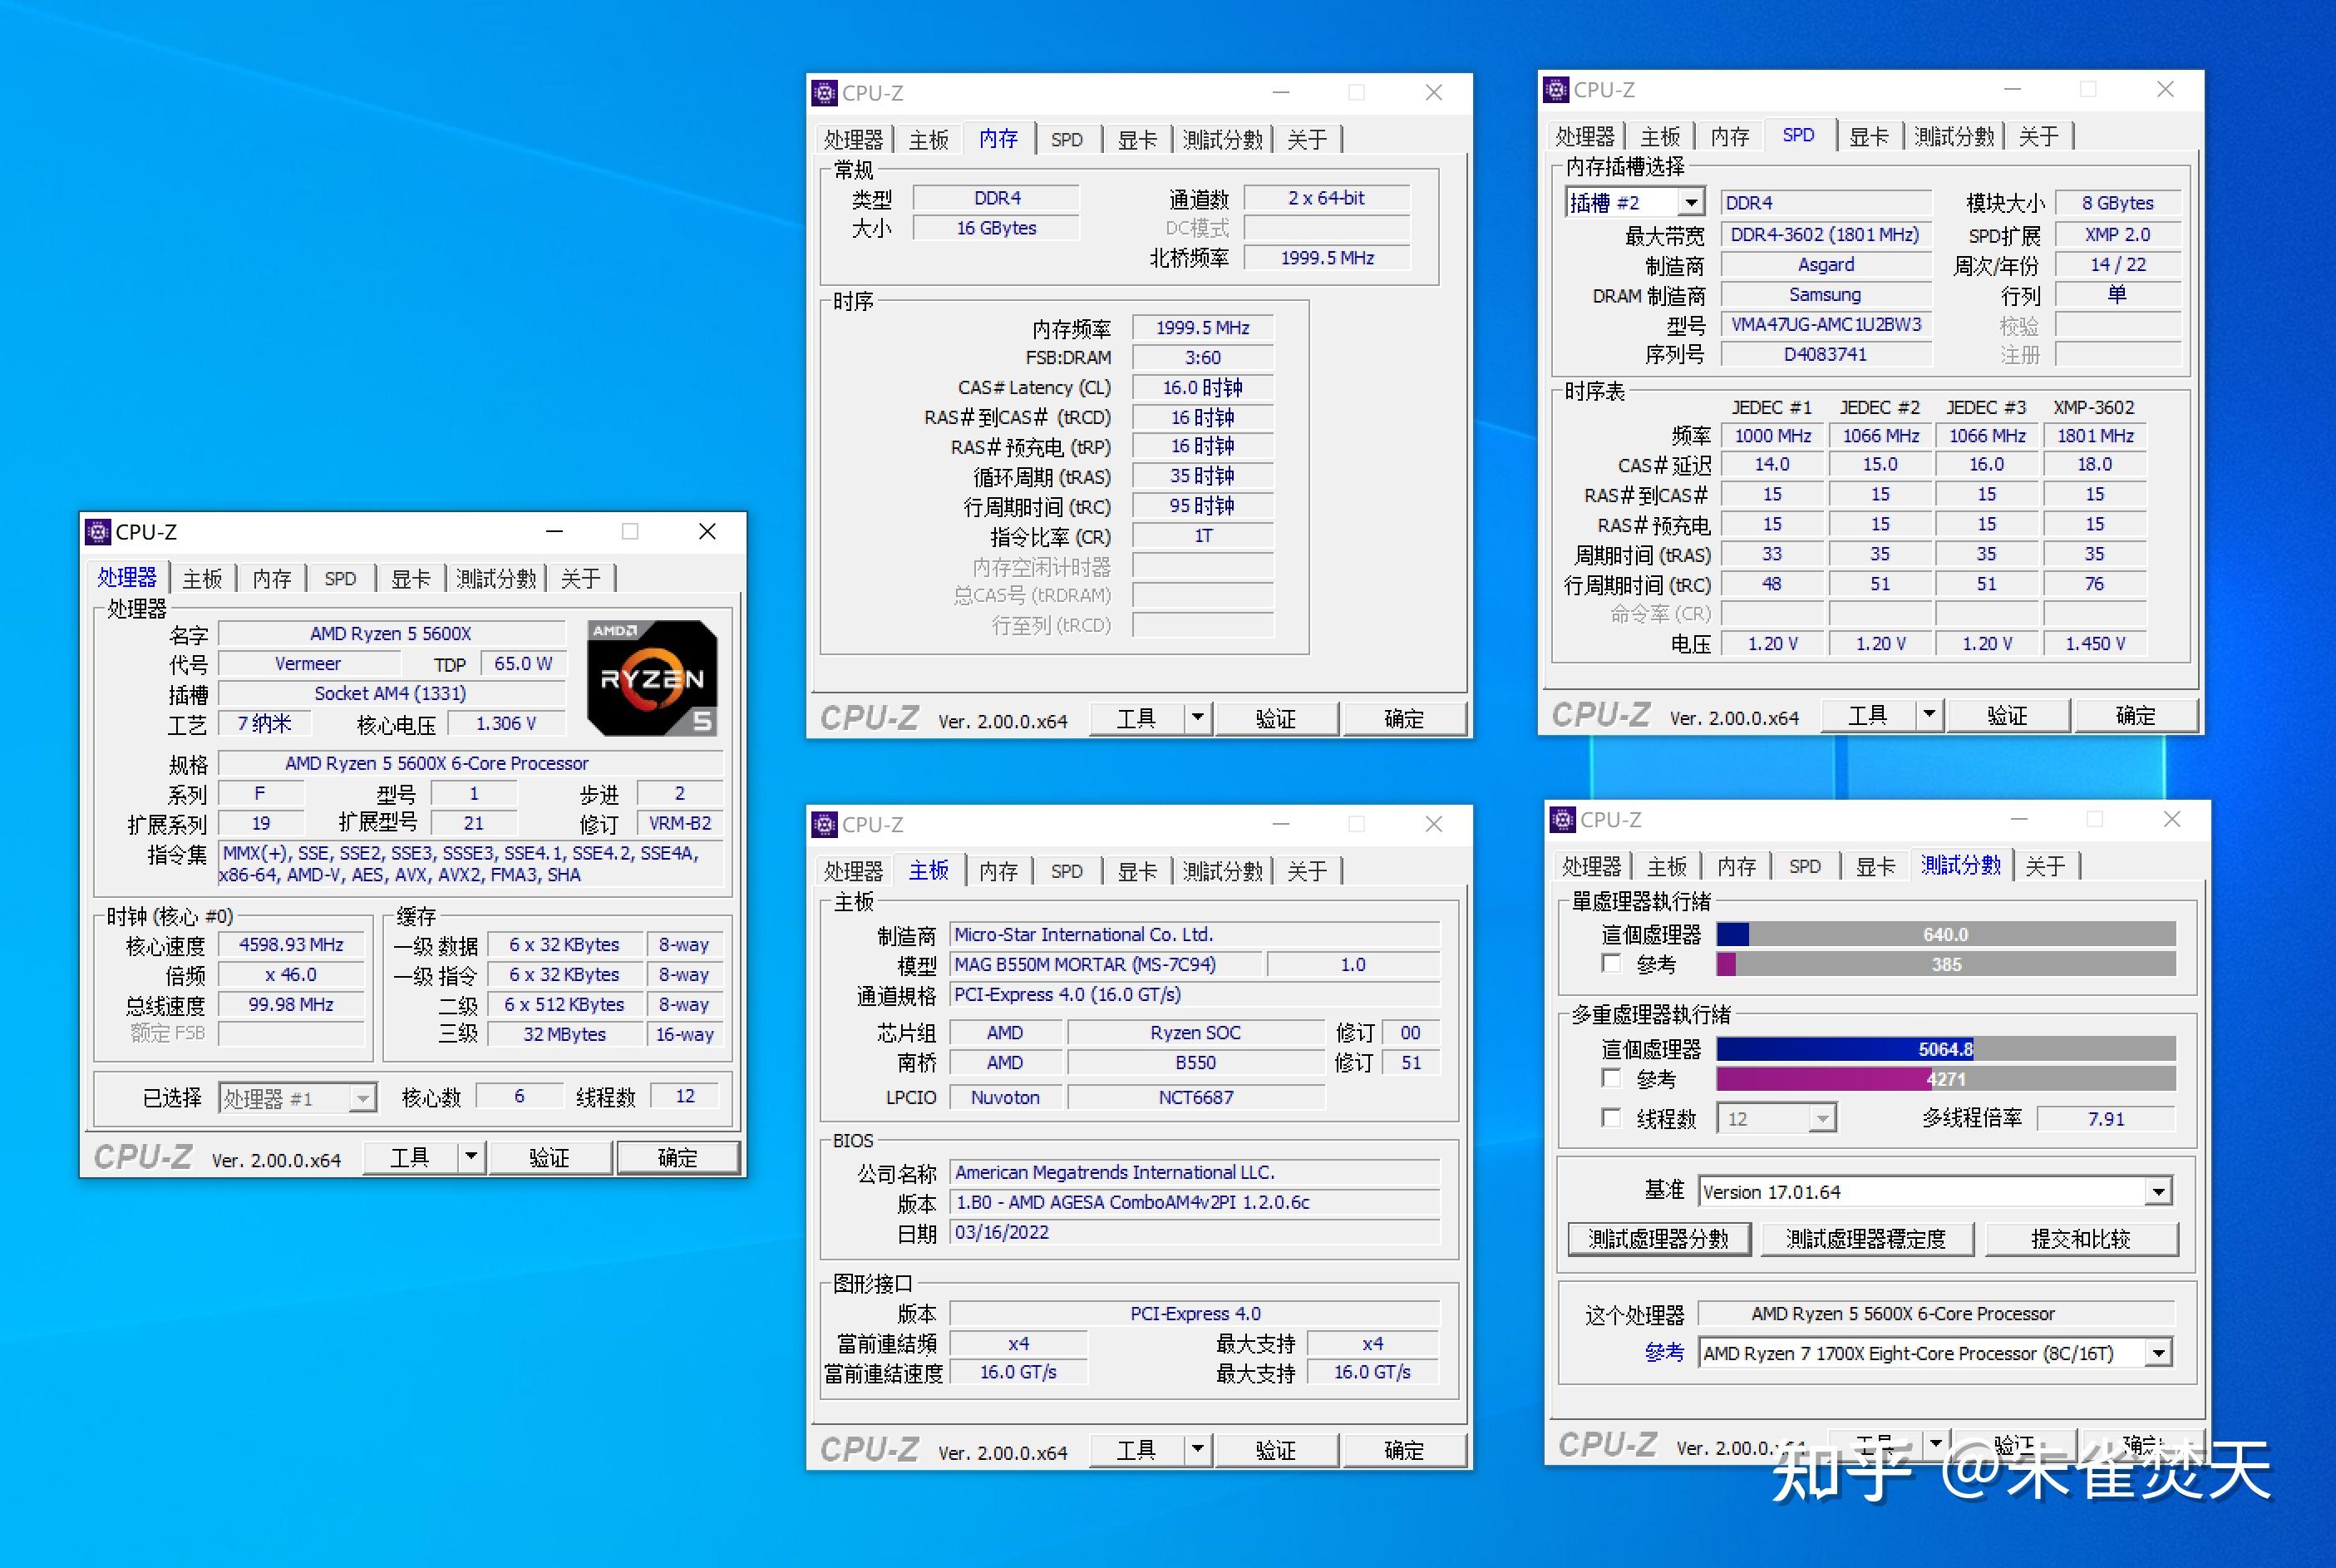Click the 參考 link in benchmark window

point(1664,1353)
